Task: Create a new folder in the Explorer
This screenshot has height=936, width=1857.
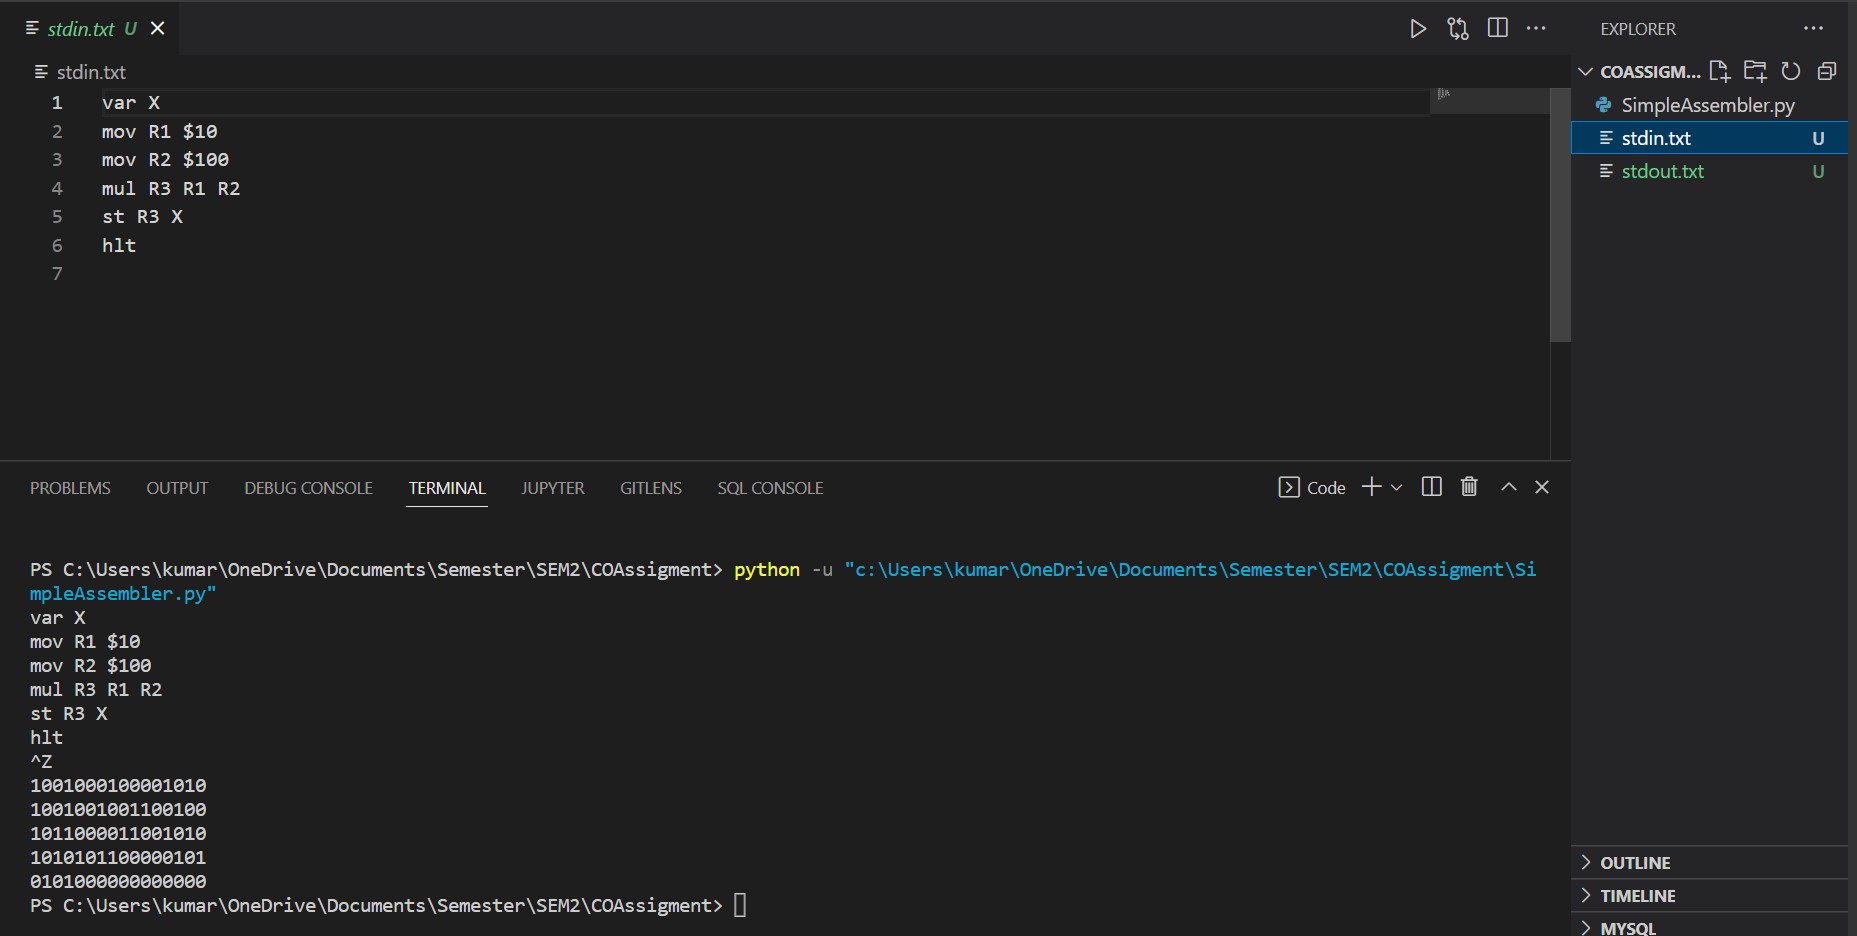Action: click(x=1755, y=71)
